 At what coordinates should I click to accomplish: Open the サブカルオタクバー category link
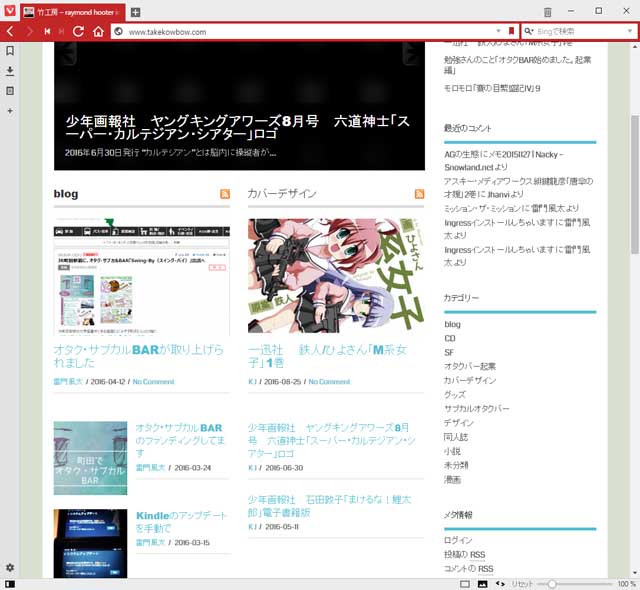[x=477, y=408]
